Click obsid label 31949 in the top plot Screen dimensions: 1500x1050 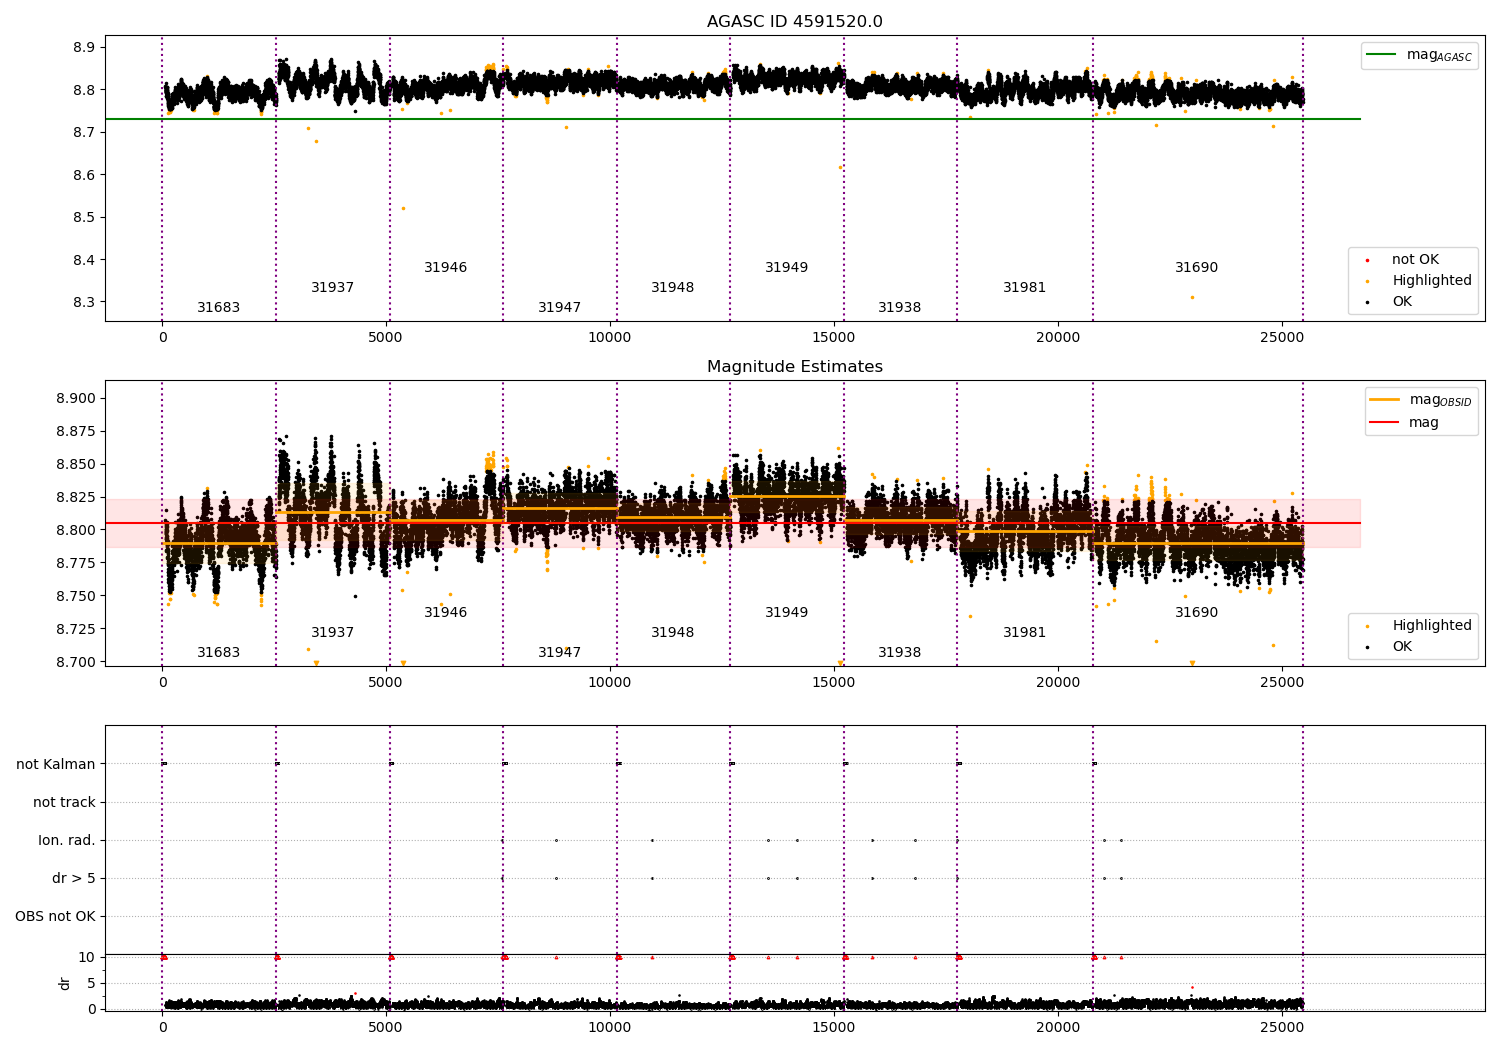pyautogui.click(x=786, y=268)
